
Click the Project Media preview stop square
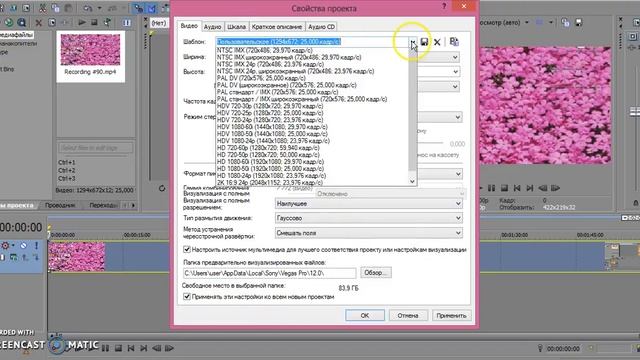pyautogui.click(x=94, y=23)
